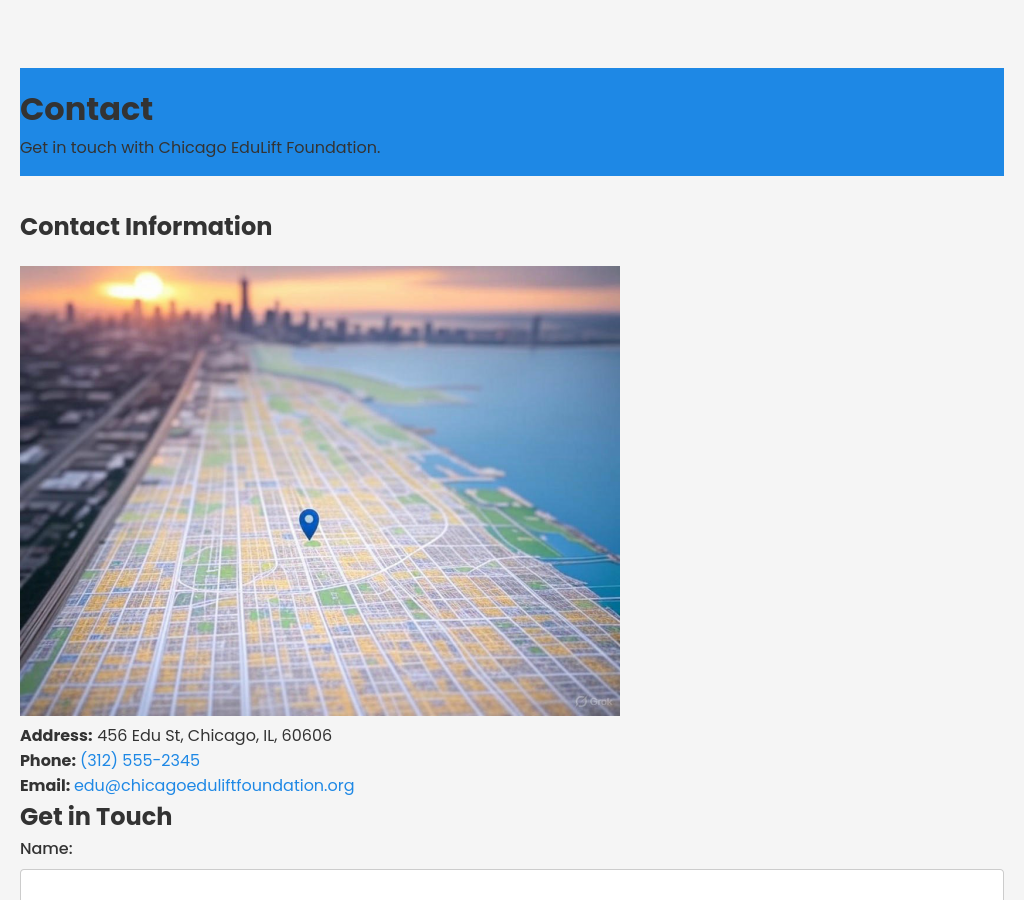Call the (312) 555-2345 phone link
This screenshot has height=900, width=1024.
[140, 761]
